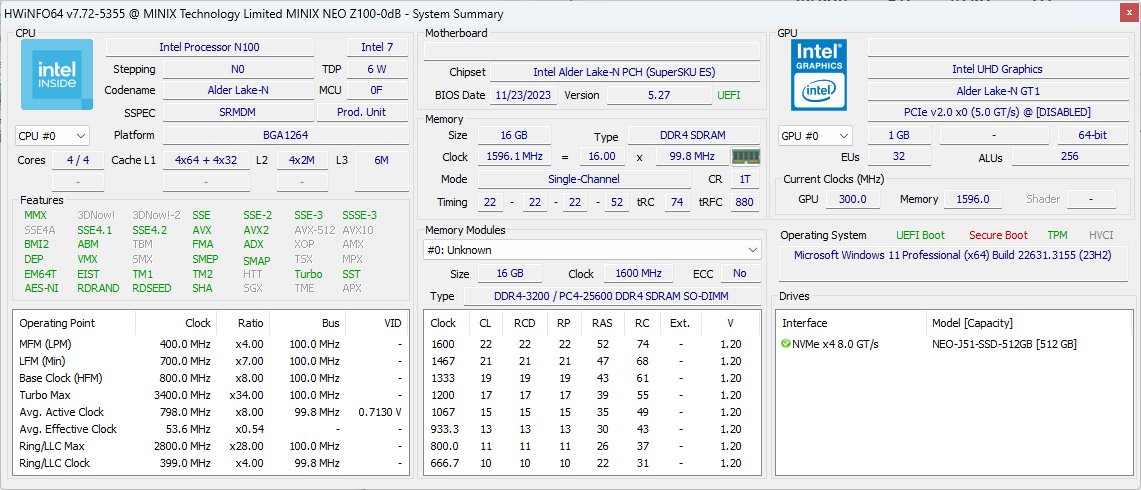Viewport: 1141px width, 490px height.
Task: Click the PCIe v2.0 x0 DISABLED field
Action: point(997,112)
